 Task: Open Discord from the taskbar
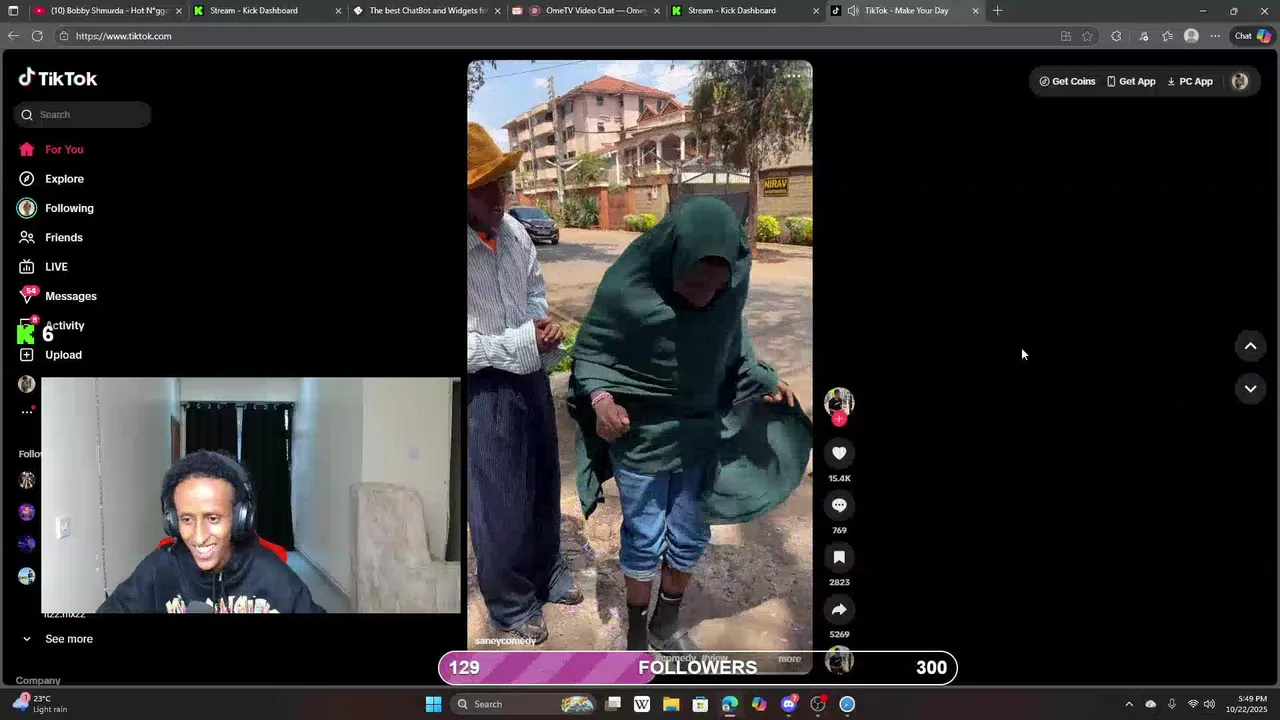pos(789,704)
